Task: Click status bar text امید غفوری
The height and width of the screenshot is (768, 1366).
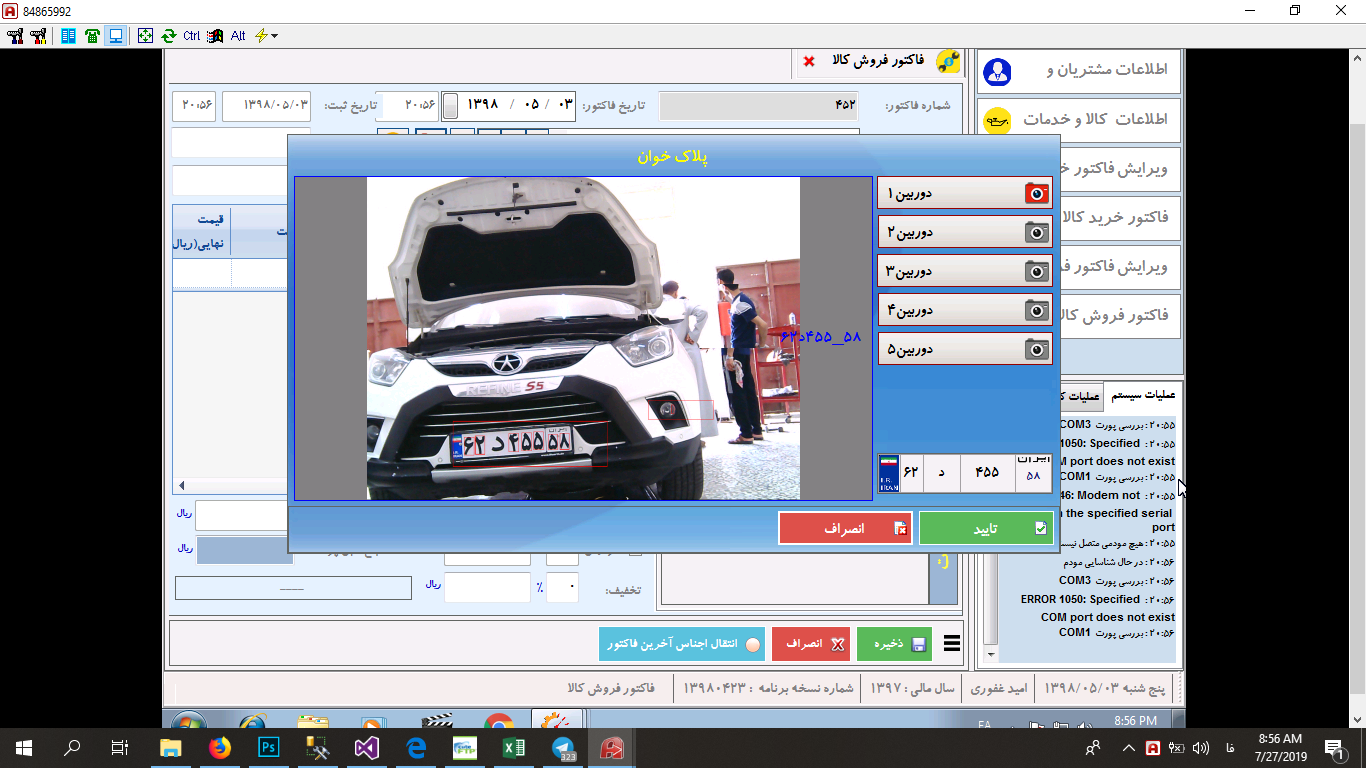Action: click(x=998, y=688)
